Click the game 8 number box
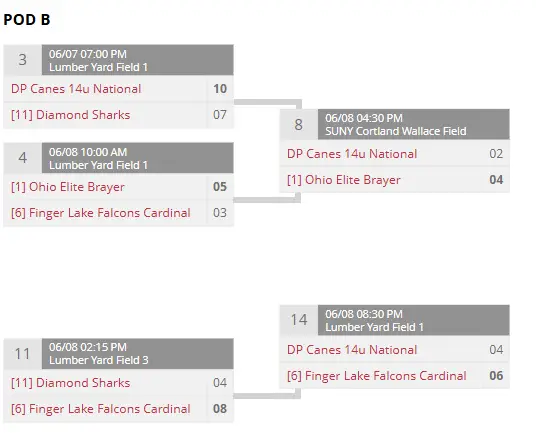 click(298, 124)
